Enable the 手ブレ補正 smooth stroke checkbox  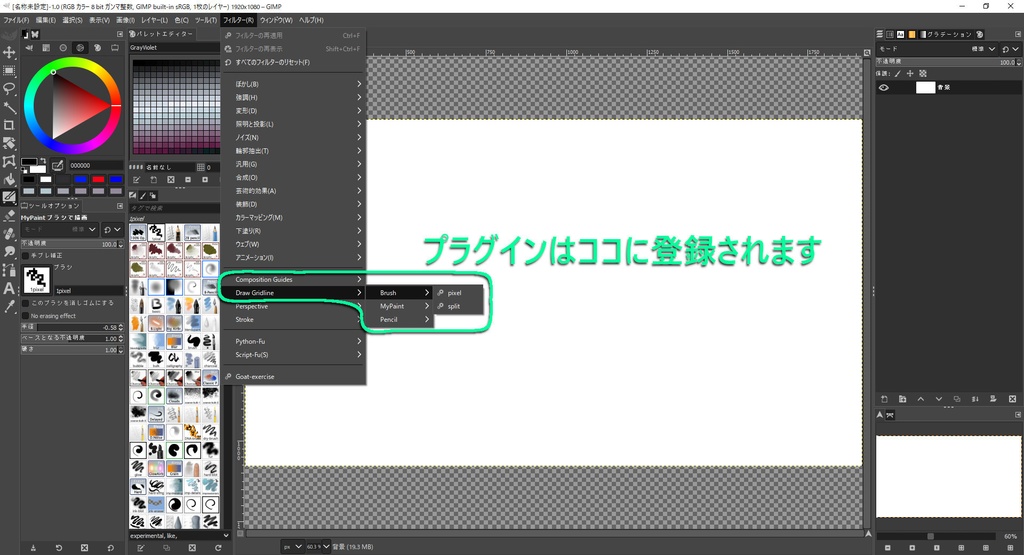tap(25, 255)
